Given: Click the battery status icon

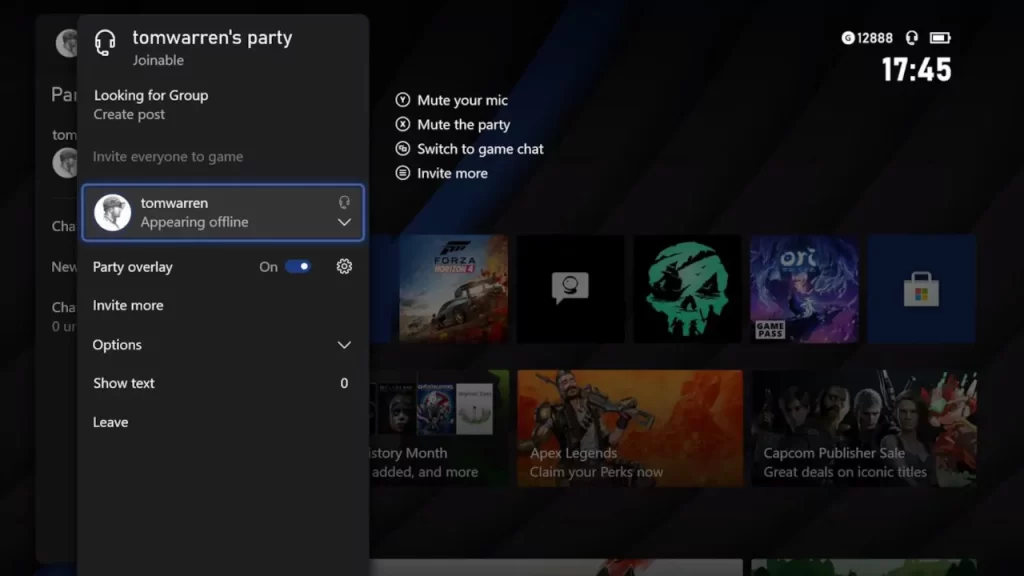Looking at the screenshot, I should (x=940, y=38).
